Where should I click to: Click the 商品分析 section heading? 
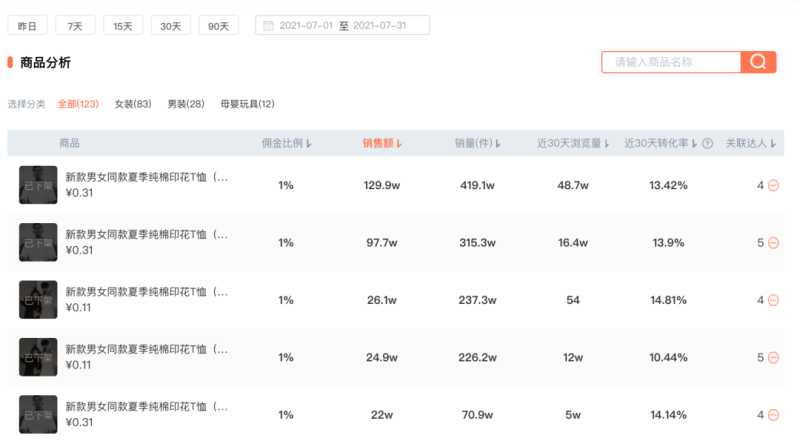[45, 63]
